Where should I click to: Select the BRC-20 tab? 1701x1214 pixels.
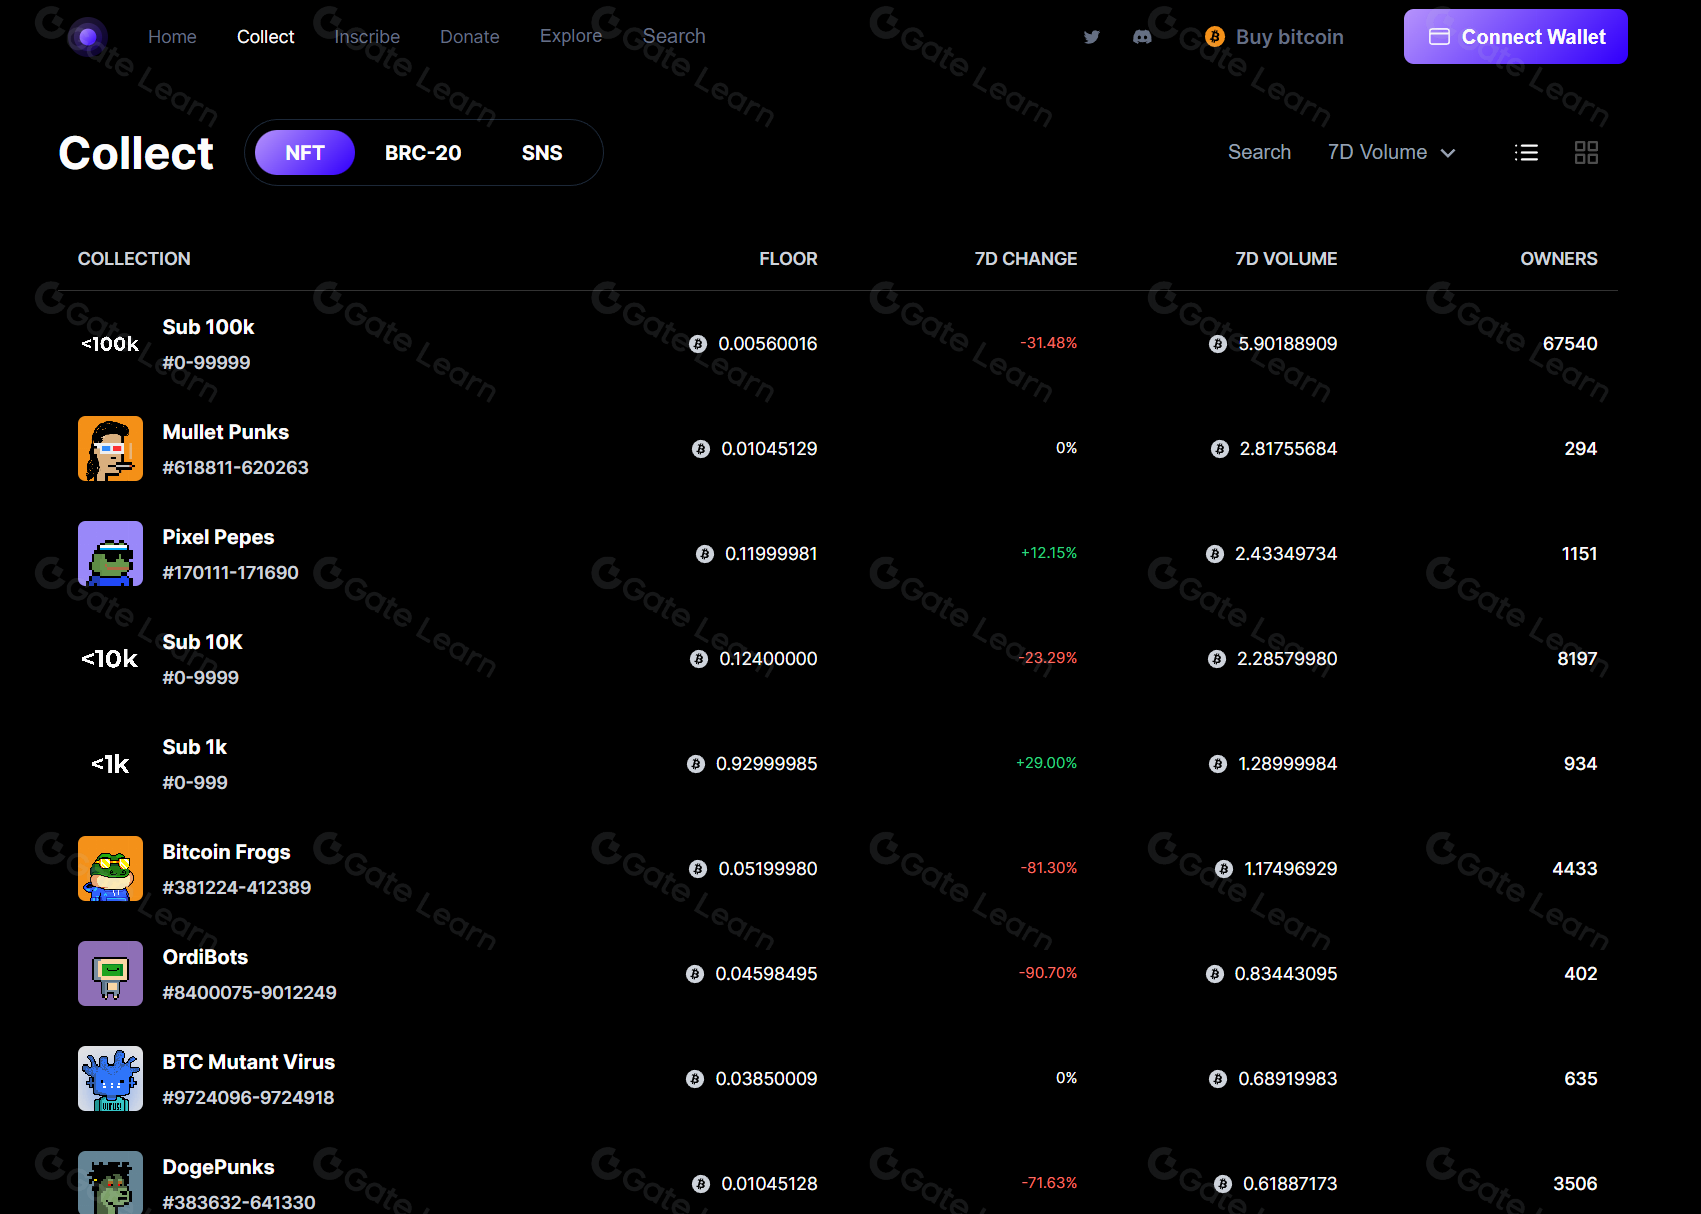(423, 153)
